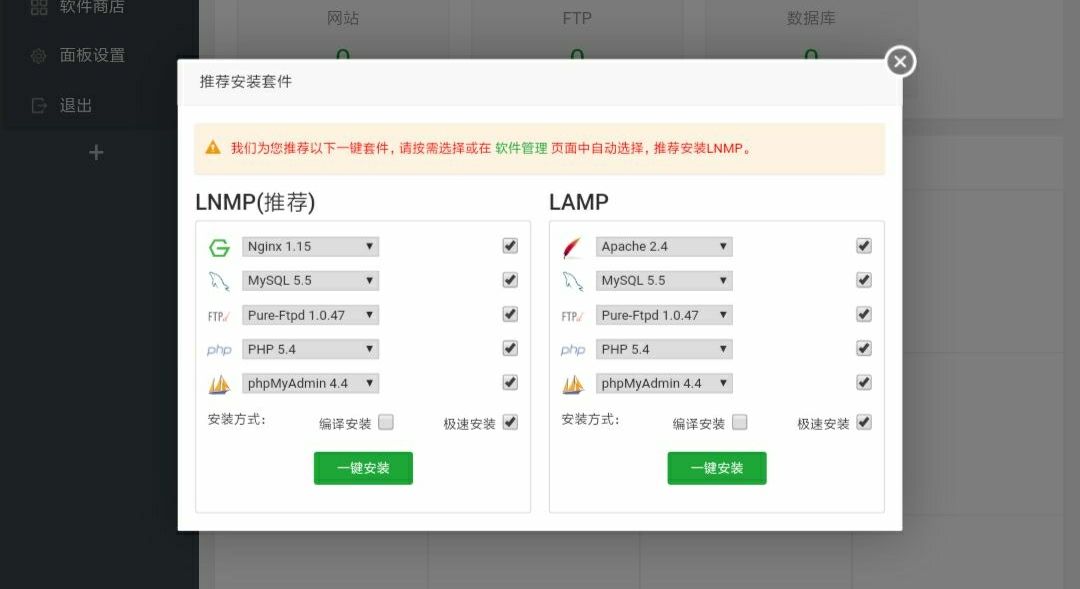1080x589 pixels.
Task: Uncheck Nginx 1.15 in LNMP
Action: pos(510,246)
